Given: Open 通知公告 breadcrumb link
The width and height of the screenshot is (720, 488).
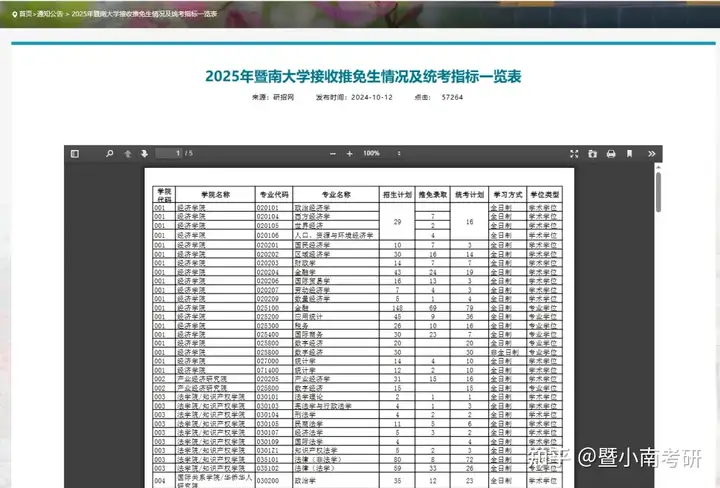Looking at the screenshot, I should [x=50, y=14].
